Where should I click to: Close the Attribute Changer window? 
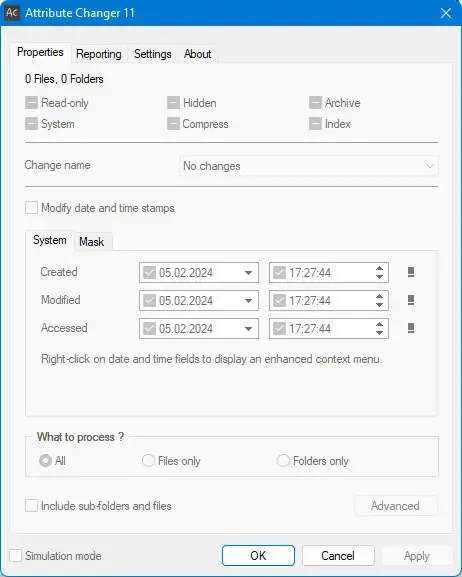446,13
